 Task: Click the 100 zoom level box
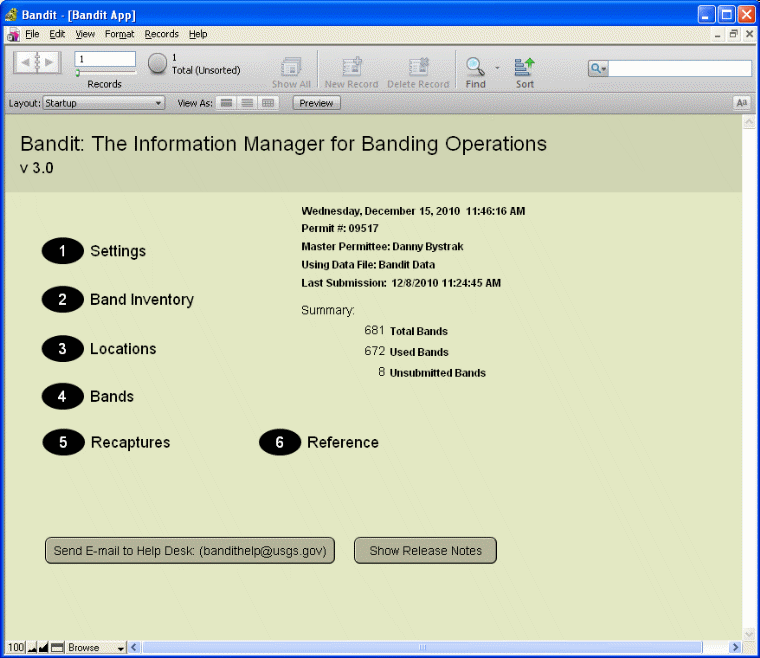(16, 648)
